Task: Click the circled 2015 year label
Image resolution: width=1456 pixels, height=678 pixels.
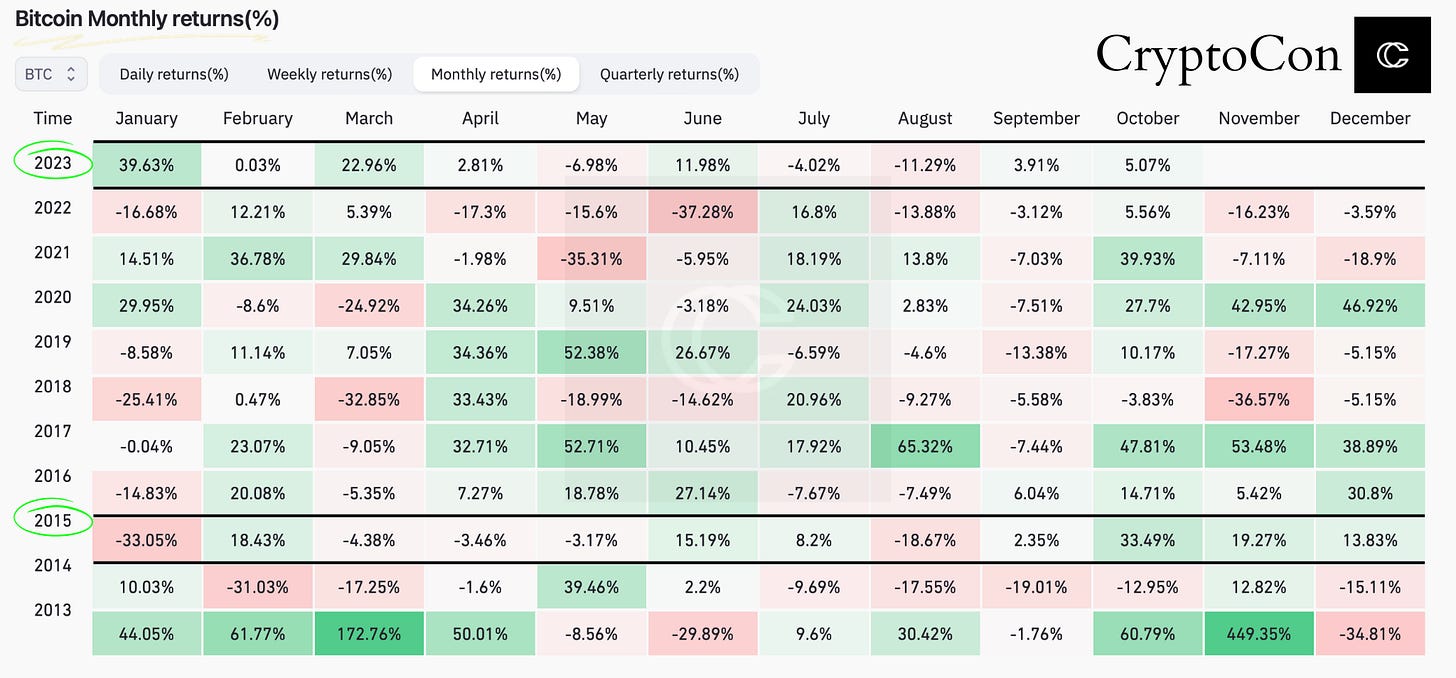Action: 53,520
